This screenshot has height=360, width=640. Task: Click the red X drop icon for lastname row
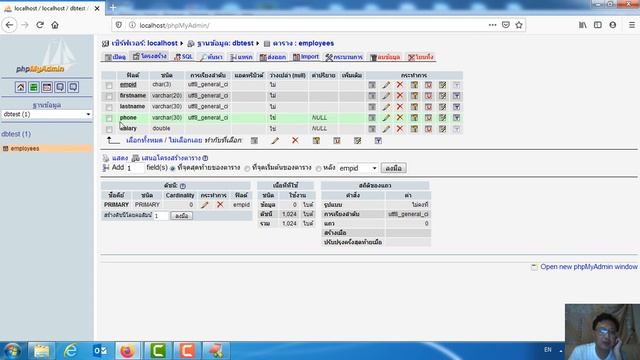400,107
